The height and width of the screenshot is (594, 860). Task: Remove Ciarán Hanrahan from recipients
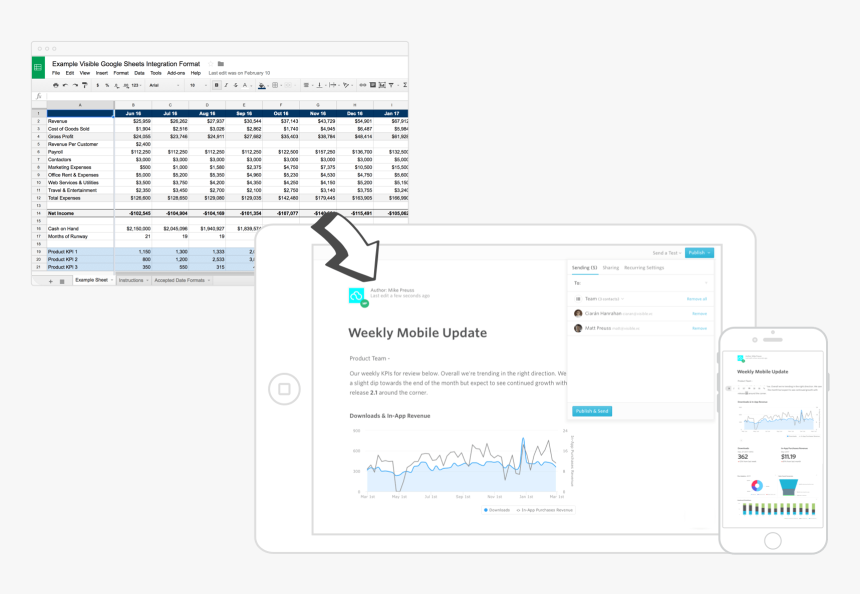click(x=699, y=314)
